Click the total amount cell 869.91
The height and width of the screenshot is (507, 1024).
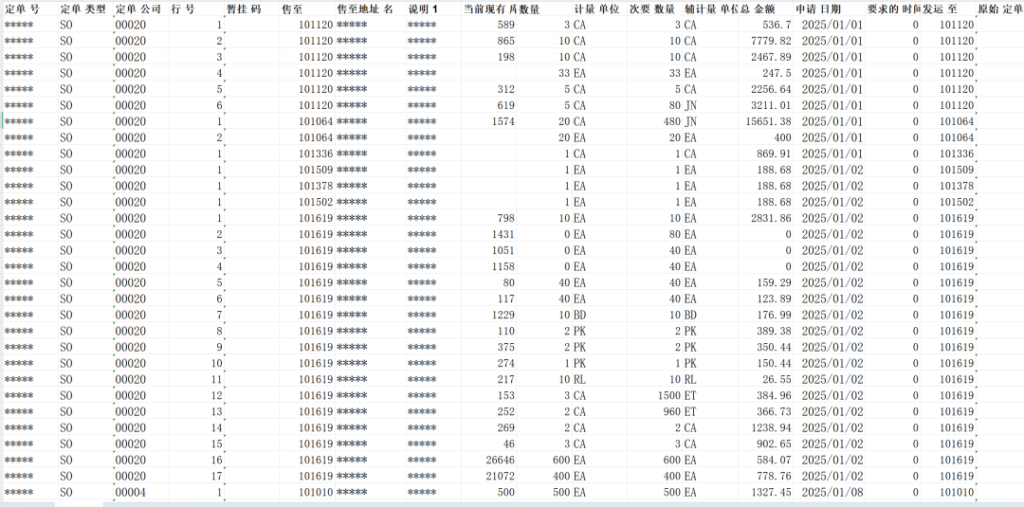pyautogui.click(x=775, y=154)
